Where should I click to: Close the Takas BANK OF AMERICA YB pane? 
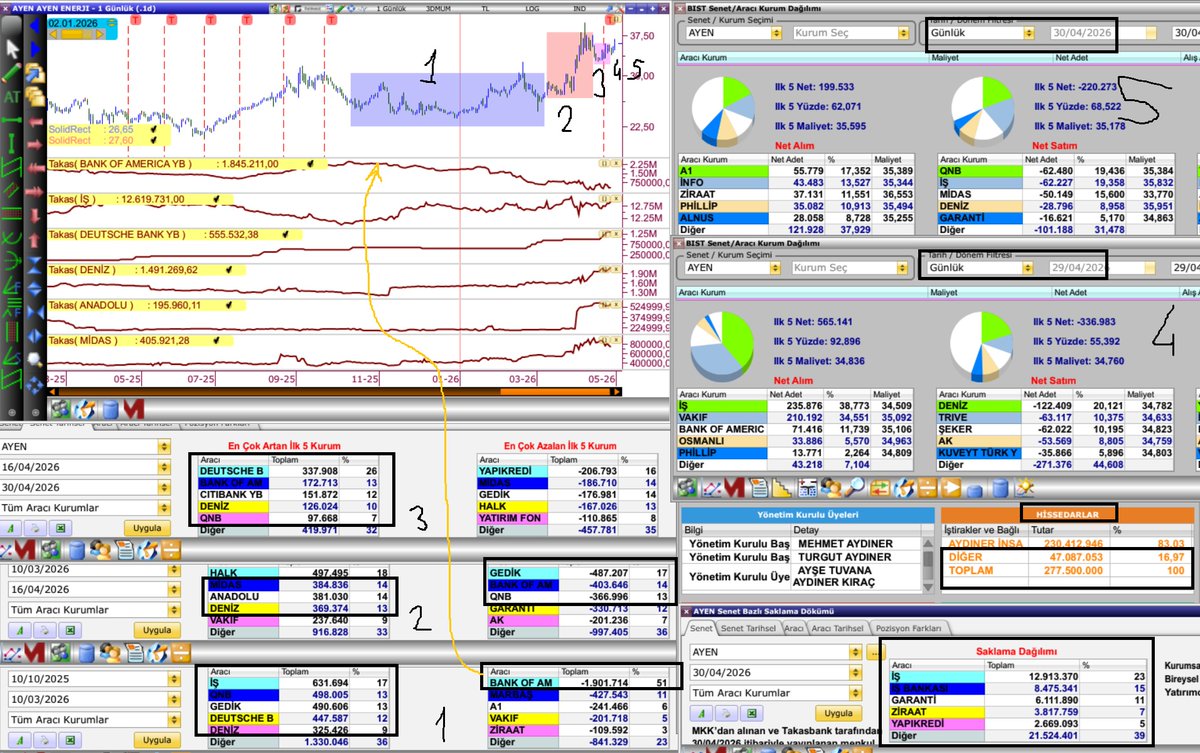616,163
